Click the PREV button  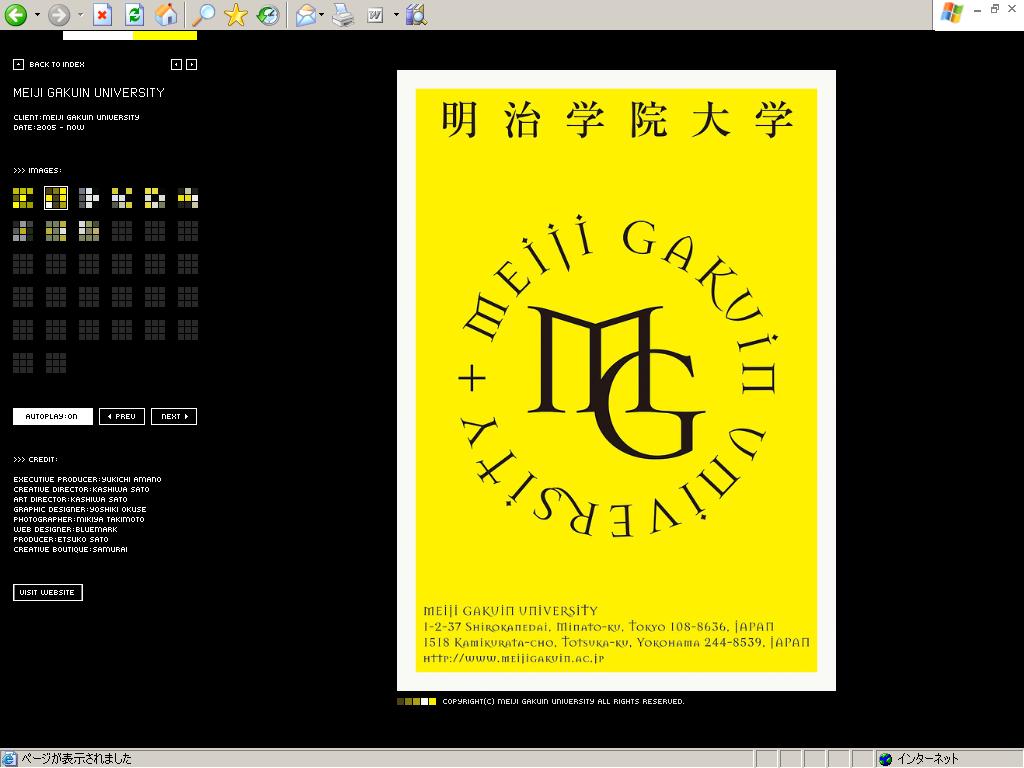tap(121, 417)
